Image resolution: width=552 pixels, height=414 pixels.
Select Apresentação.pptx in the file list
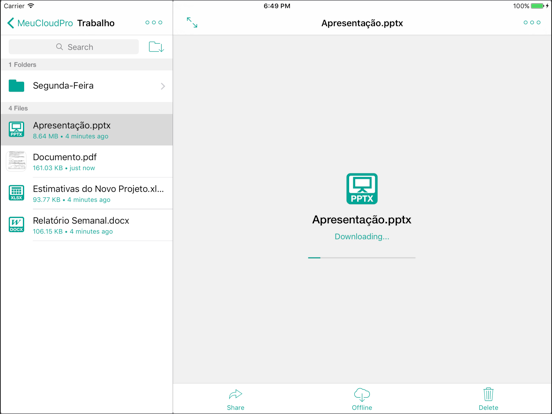[x=87, y=130]
